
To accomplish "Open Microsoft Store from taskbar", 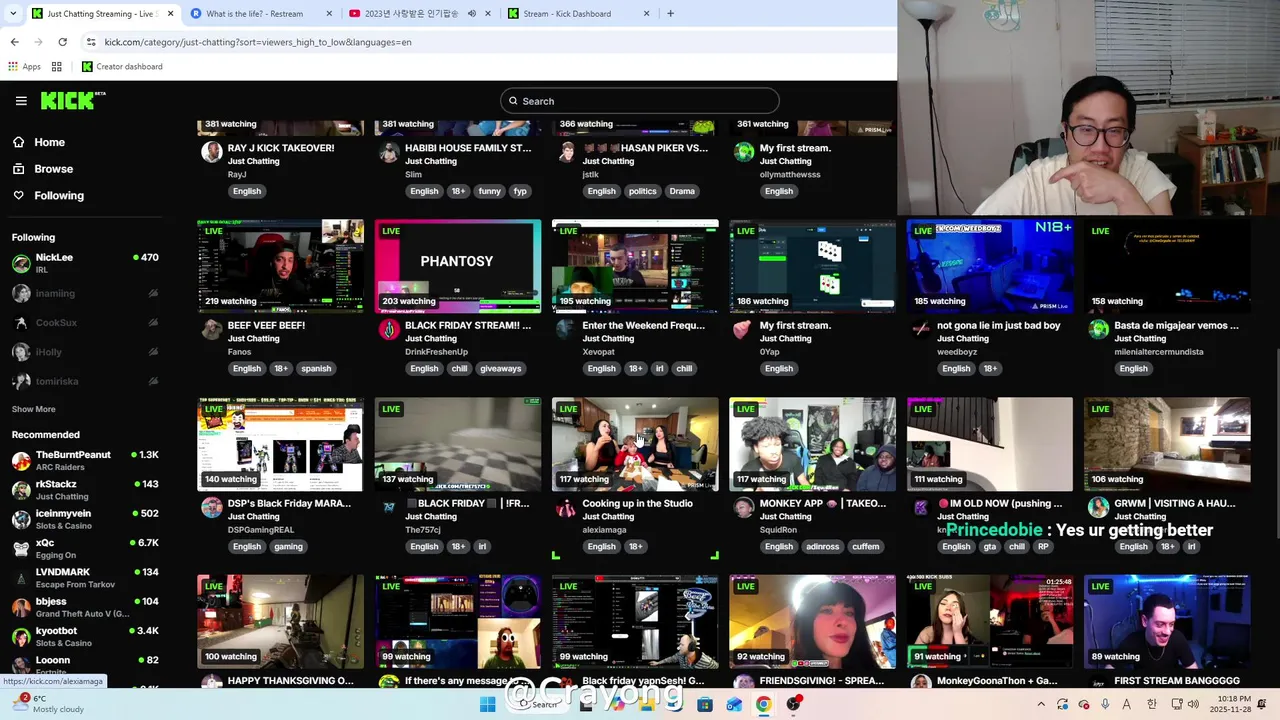I will coord(705,704).
